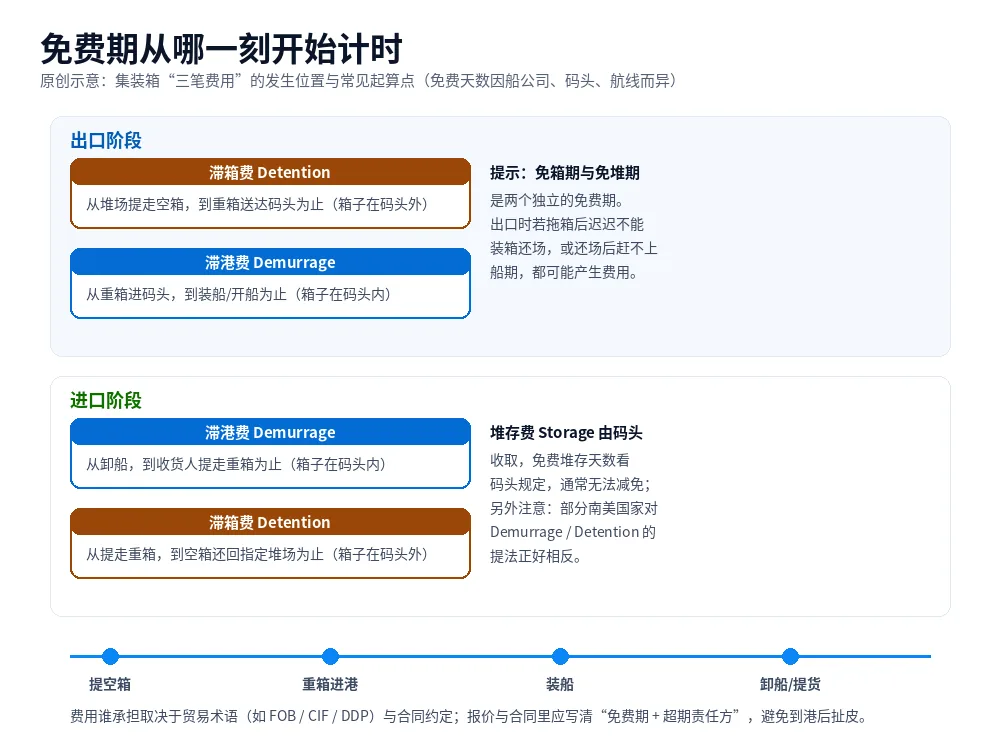Click the line 收取，免费堆存天数看
Image resolution: width=1000 pixels, height=740 pixels.
[560, 460]
